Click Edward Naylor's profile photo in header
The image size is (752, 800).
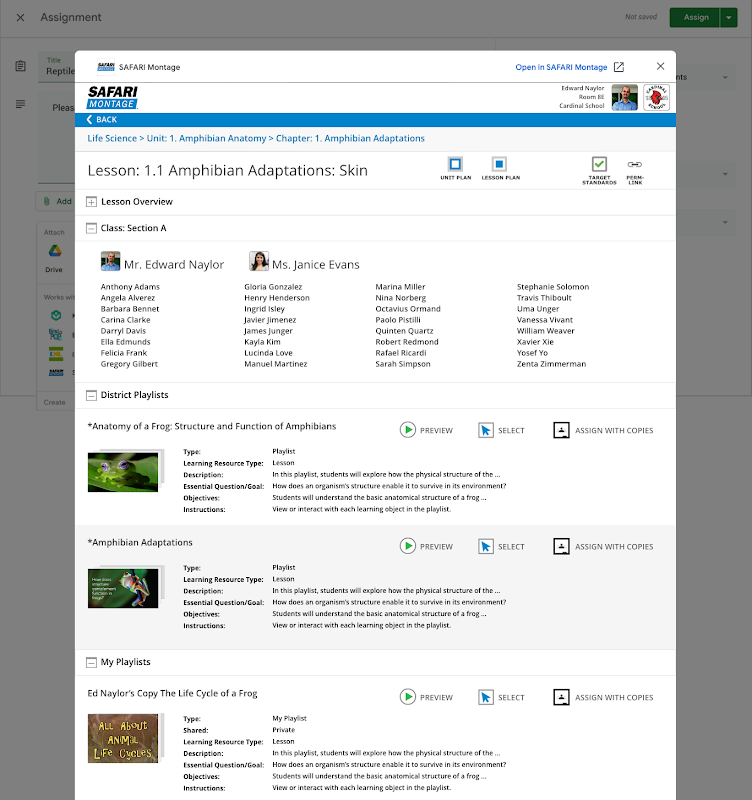[x=624, y=97]
